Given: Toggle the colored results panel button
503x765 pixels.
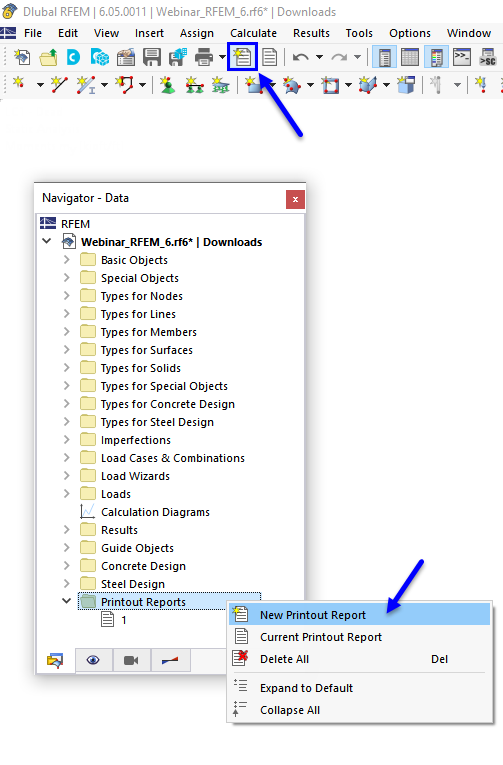Looking at the screenshot, I should [436, 57].
